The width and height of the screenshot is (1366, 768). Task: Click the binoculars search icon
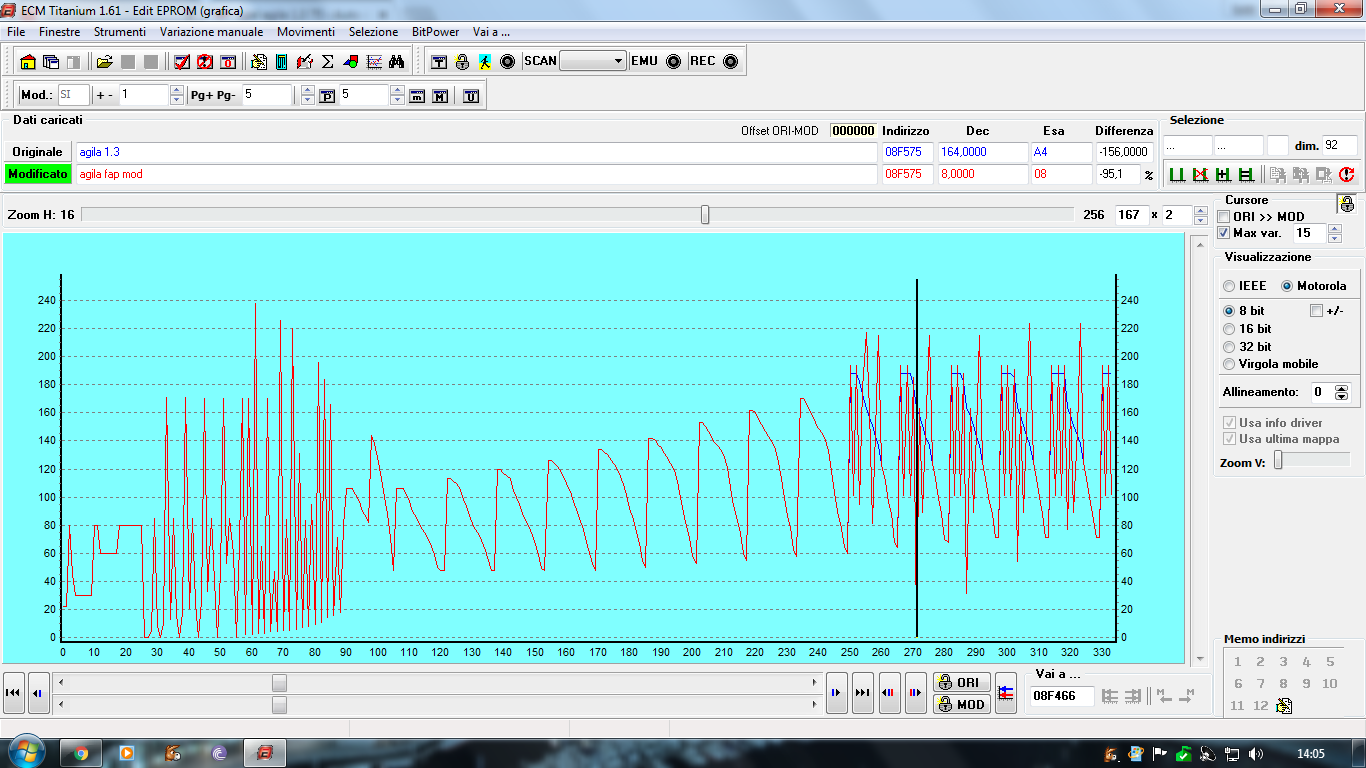[x=396, y=62]
